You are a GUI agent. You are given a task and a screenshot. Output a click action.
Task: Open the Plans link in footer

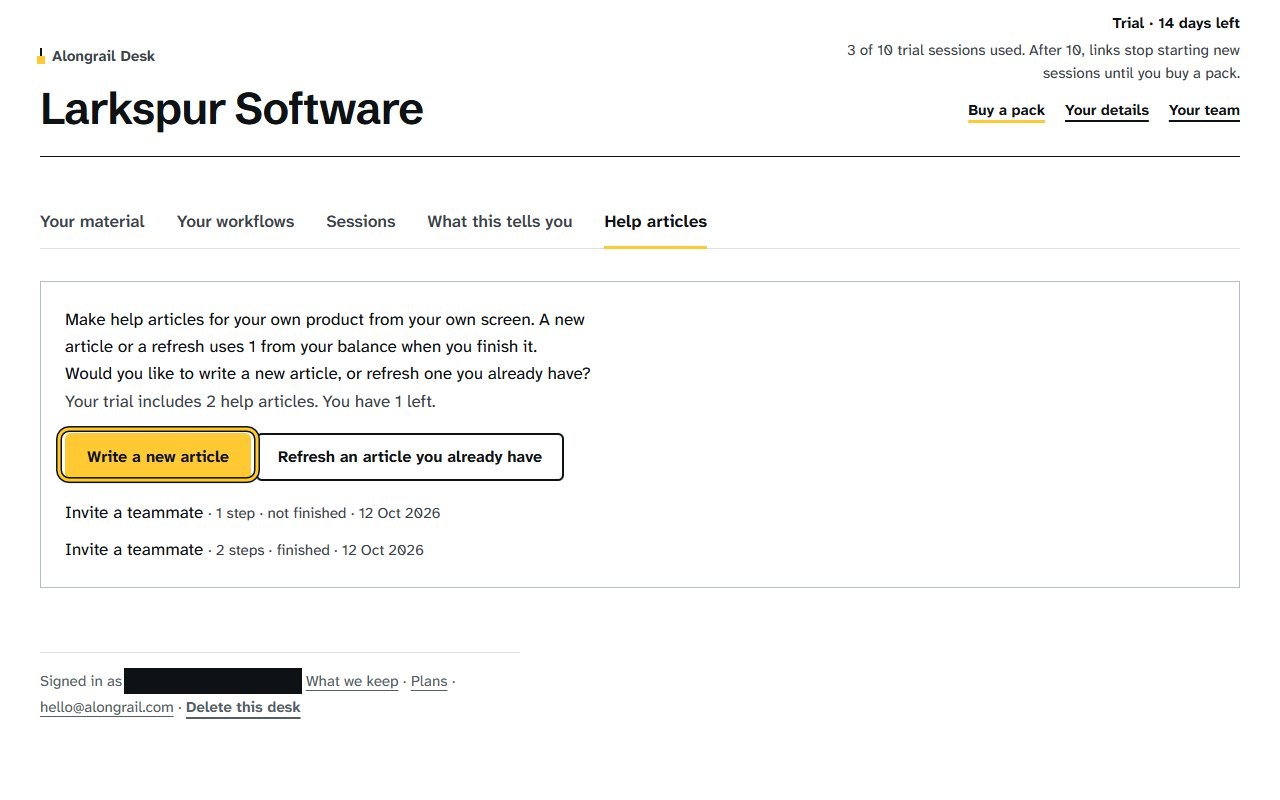point(429,681)
